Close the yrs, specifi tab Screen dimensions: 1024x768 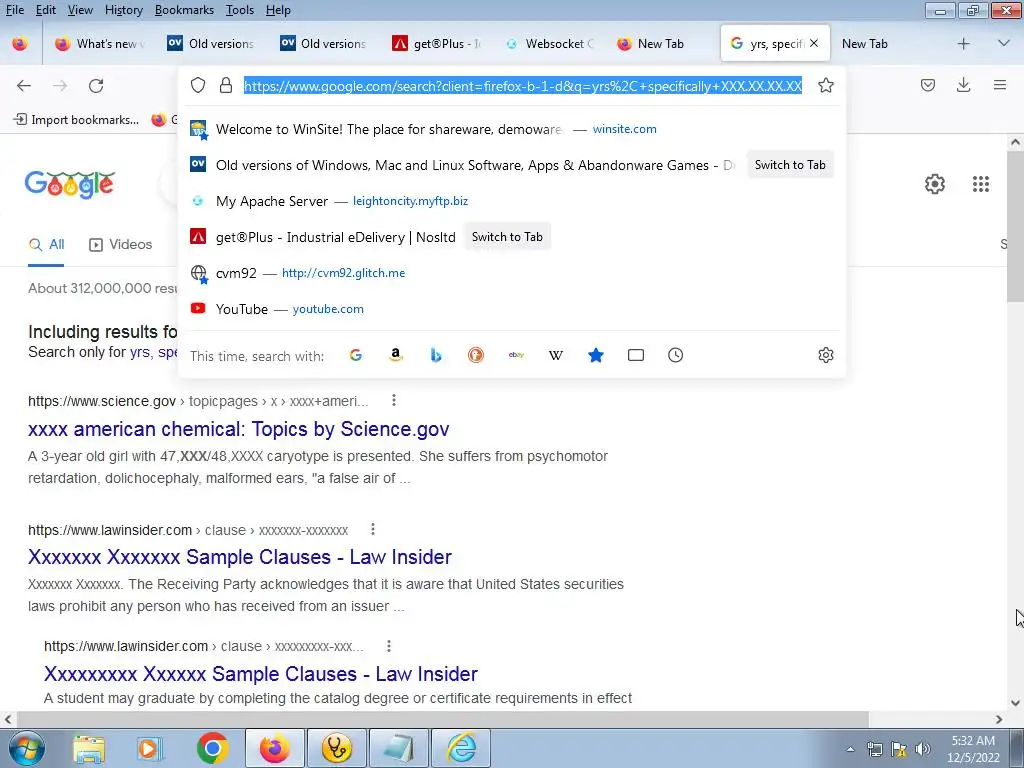click(814, 43)
